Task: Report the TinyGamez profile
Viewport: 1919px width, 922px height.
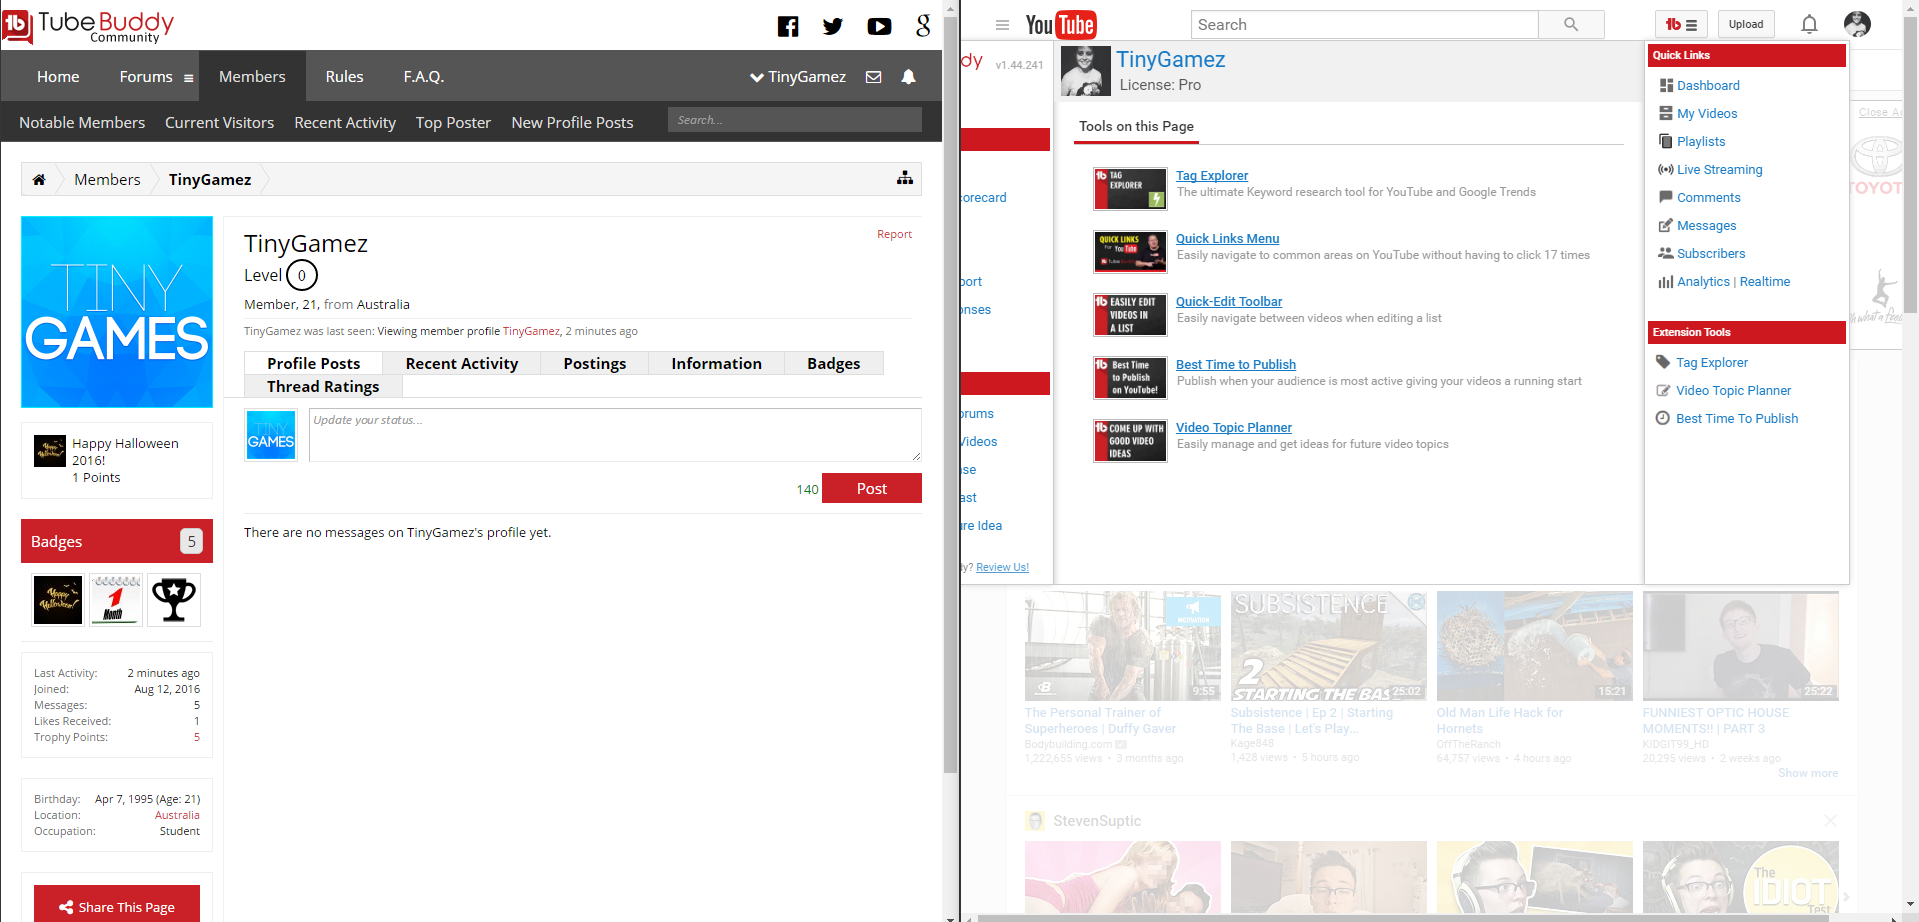Action: click(894, 234)
